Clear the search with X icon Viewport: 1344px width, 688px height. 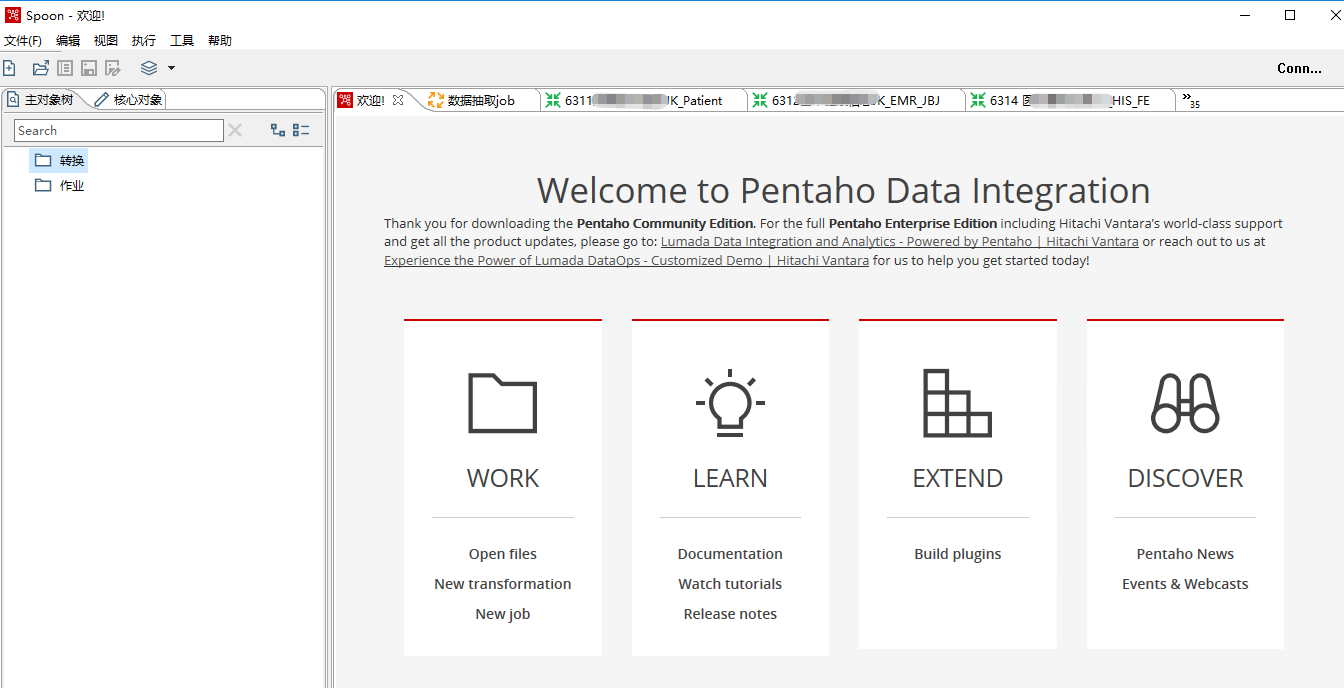[x=235, y=130]
